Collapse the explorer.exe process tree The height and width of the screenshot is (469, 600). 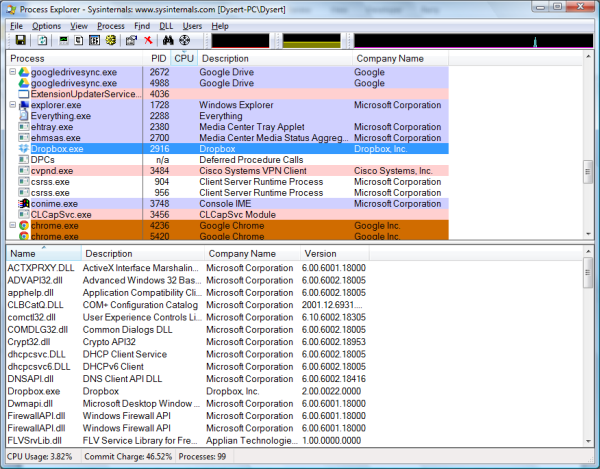(13, 104)
